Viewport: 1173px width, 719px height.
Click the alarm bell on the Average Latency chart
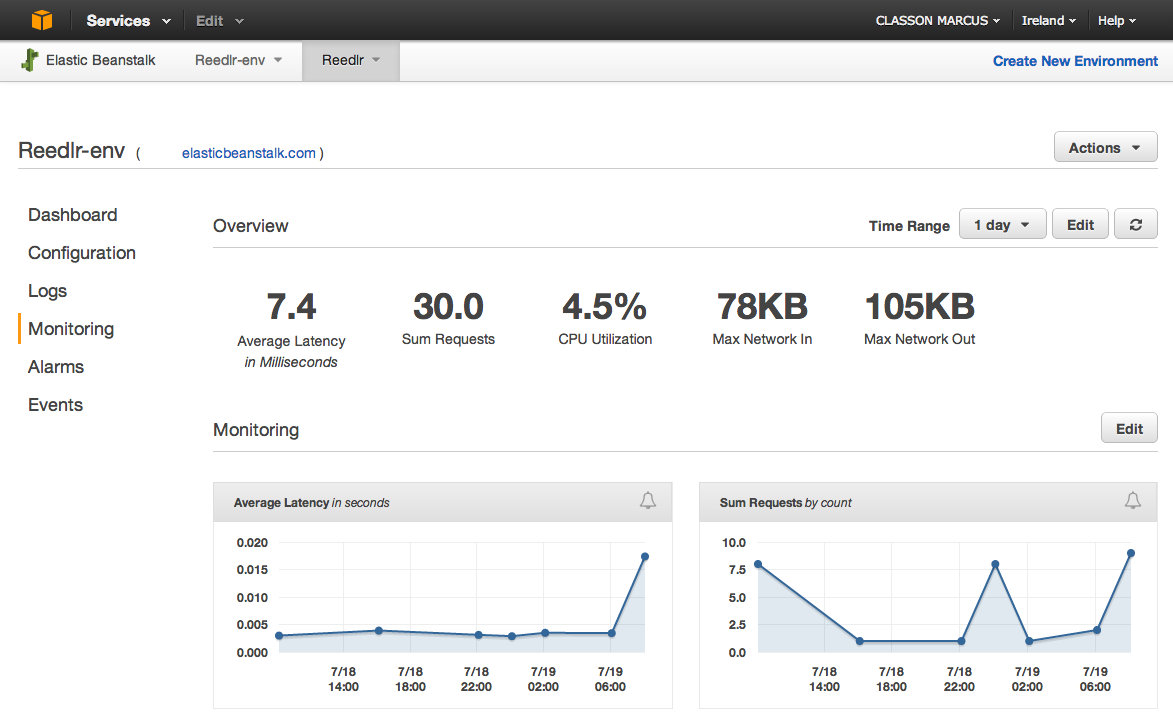(648, 501)
